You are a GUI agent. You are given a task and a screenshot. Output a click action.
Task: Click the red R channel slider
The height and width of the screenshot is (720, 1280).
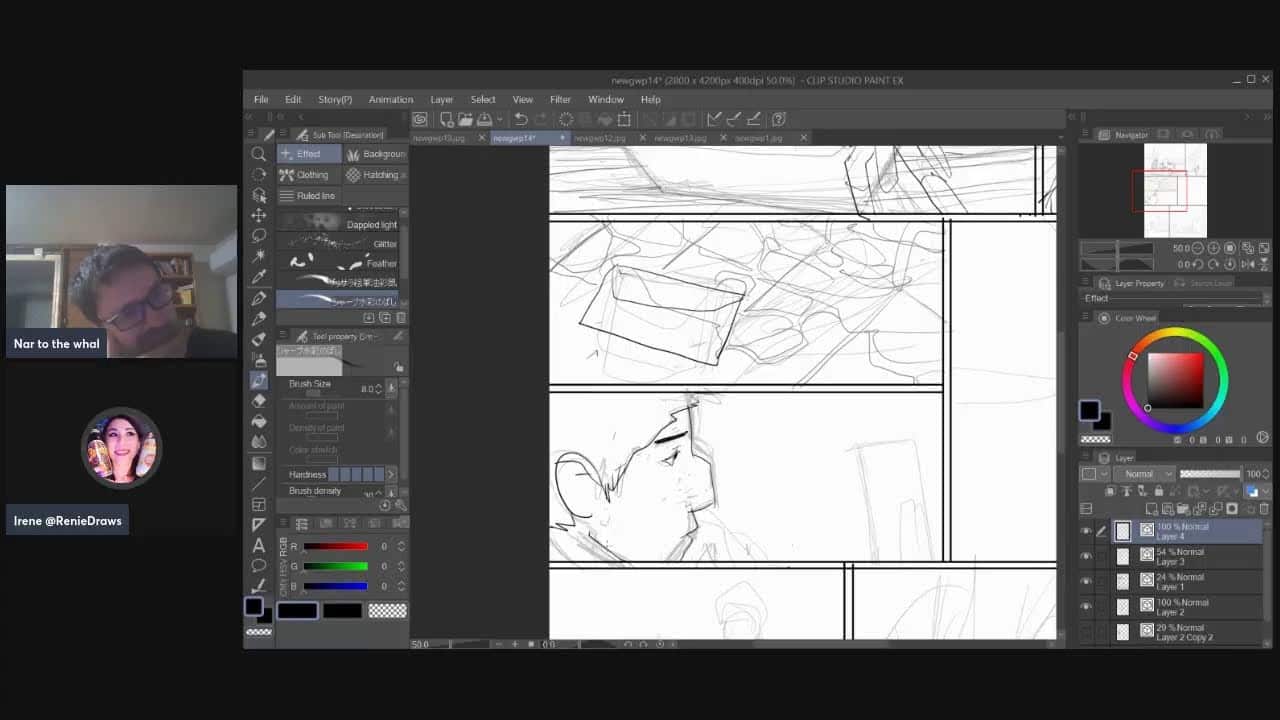pos(335,546)
